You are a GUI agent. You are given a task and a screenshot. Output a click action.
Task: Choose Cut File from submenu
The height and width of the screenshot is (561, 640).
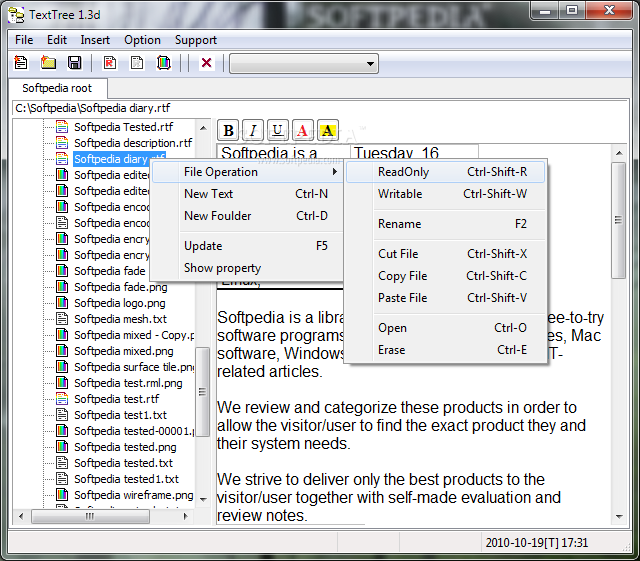[445, 254]
